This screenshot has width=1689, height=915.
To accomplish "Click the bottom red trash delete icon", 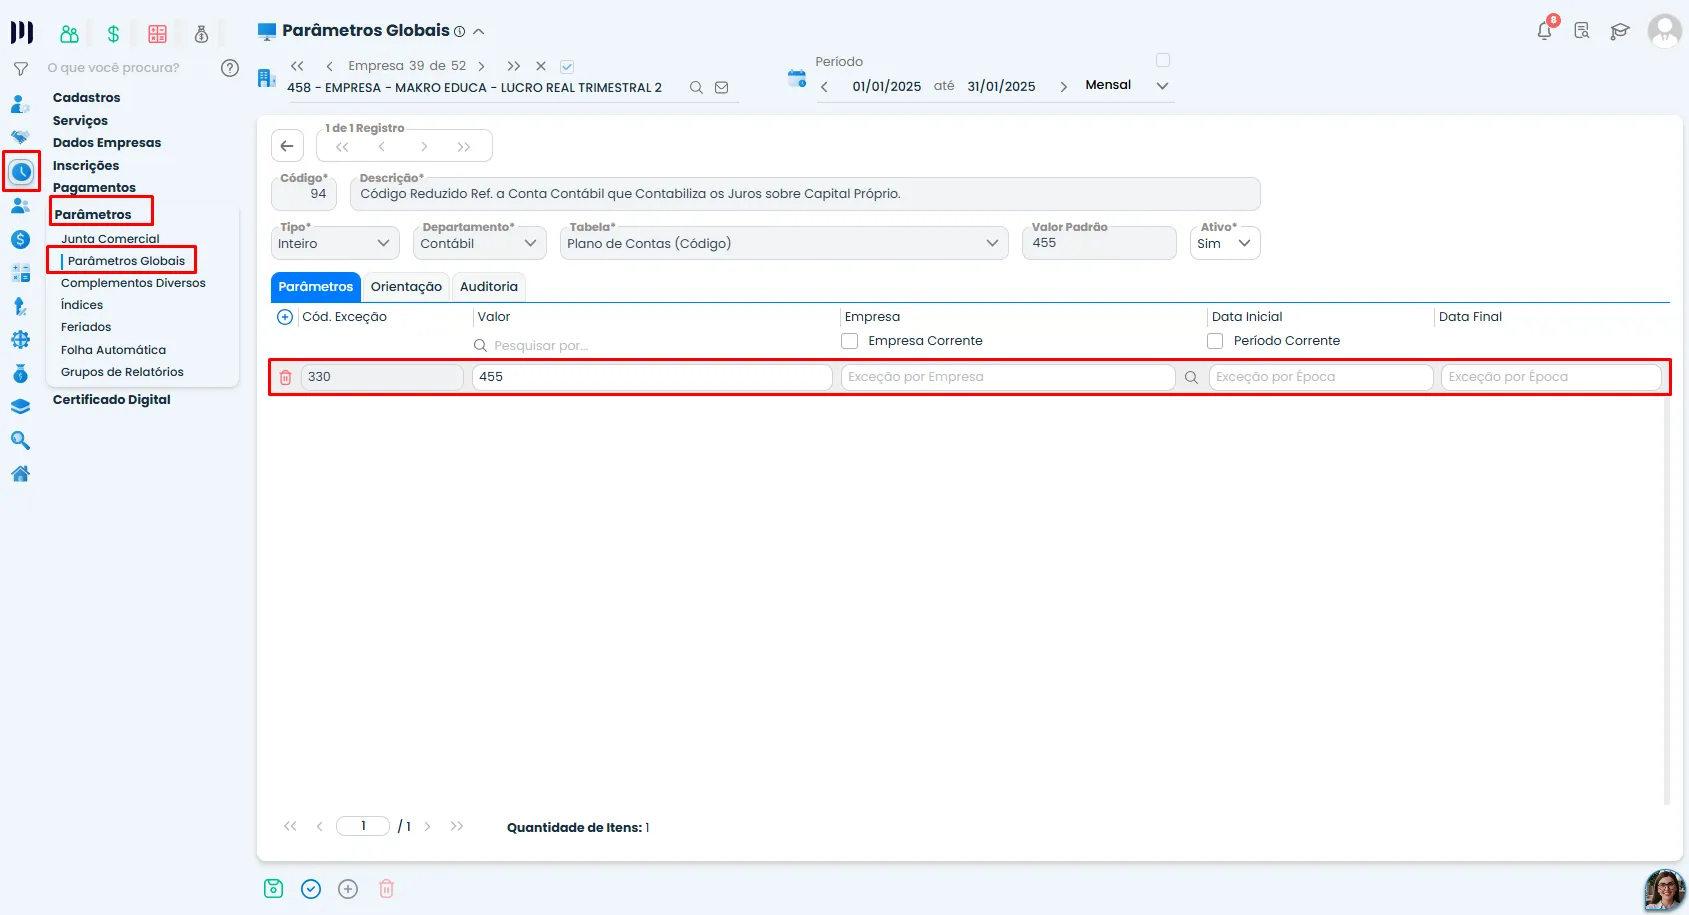I will coord(387,888).
